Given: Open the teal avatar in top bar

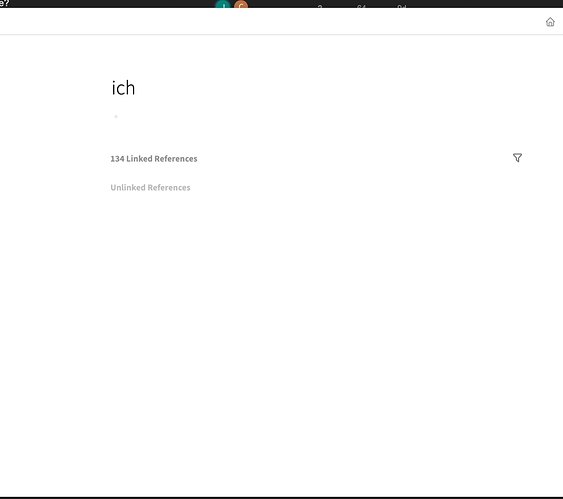Looking at the screenshot, I should [x=223, y=5].
